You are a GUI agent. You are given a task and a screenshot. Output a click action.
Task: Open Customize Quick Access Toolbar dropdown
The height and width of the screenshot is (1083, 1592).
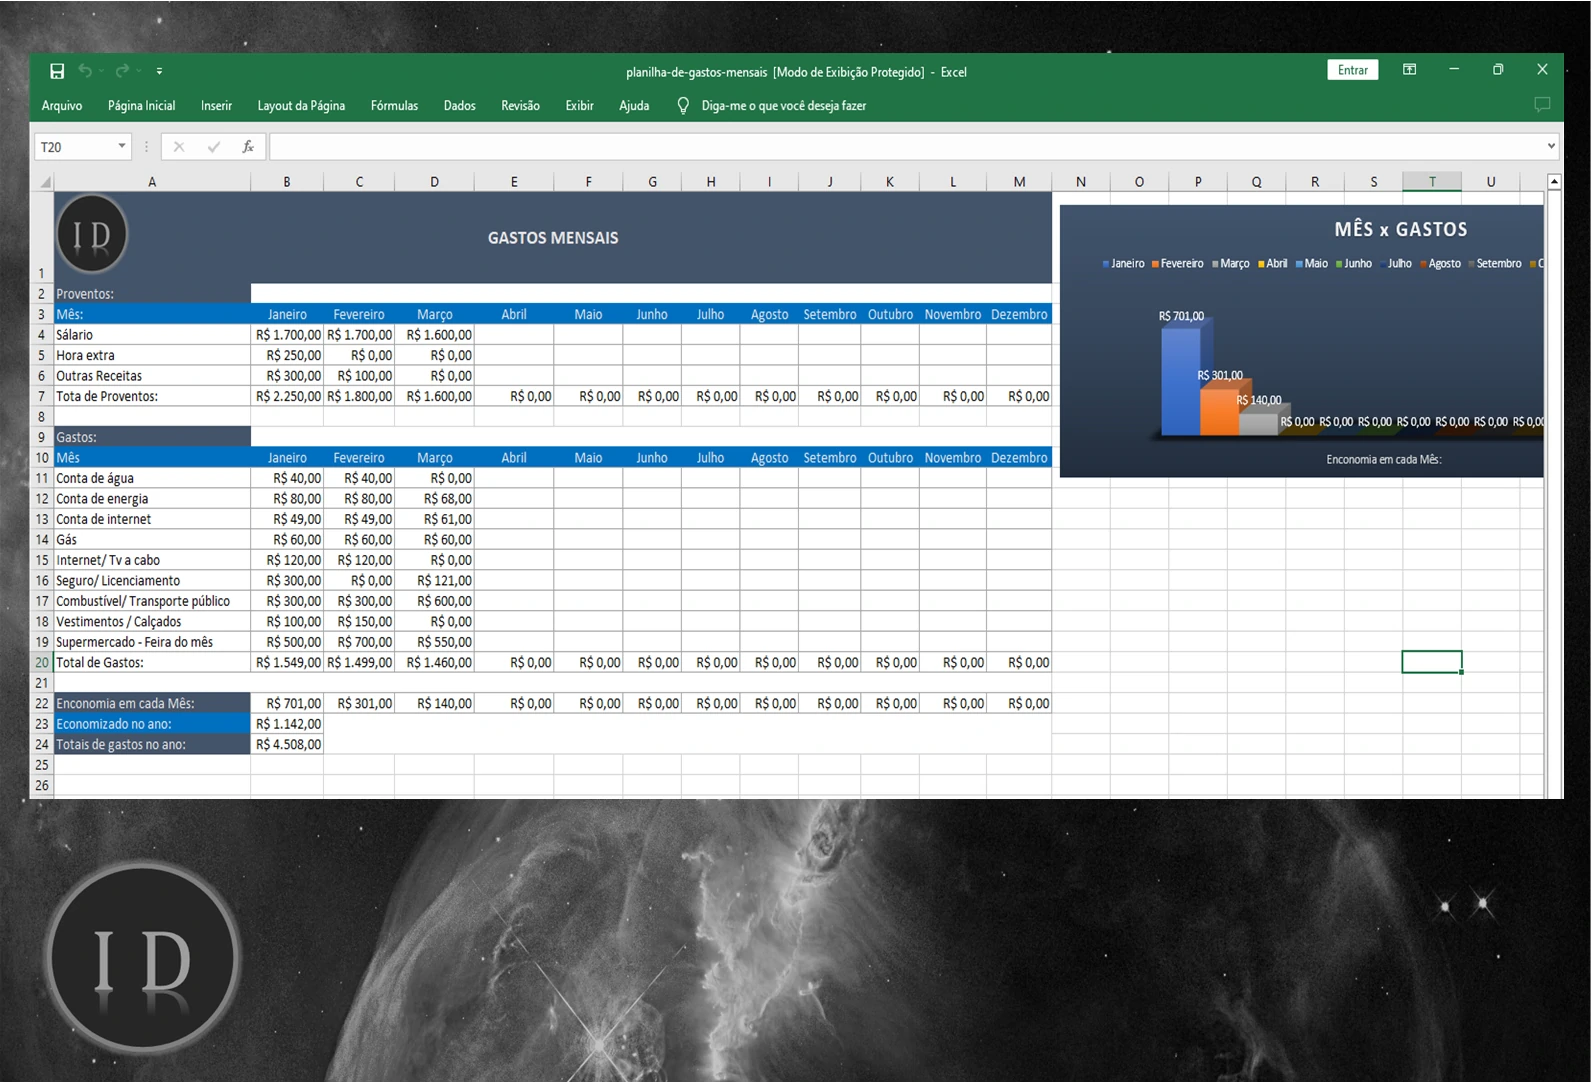pyautogui.click(x=160, y=71)
